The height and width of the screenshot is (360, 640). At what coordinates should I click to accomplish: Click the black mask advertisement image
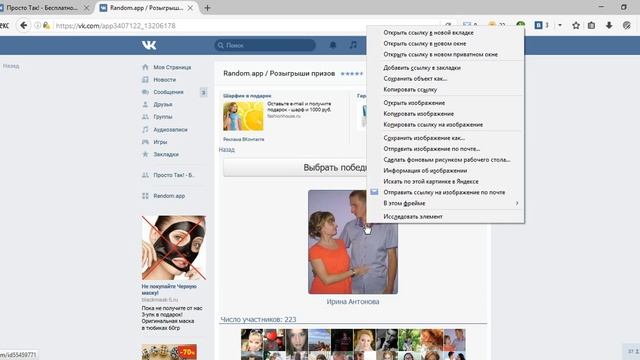click(173, 248)
